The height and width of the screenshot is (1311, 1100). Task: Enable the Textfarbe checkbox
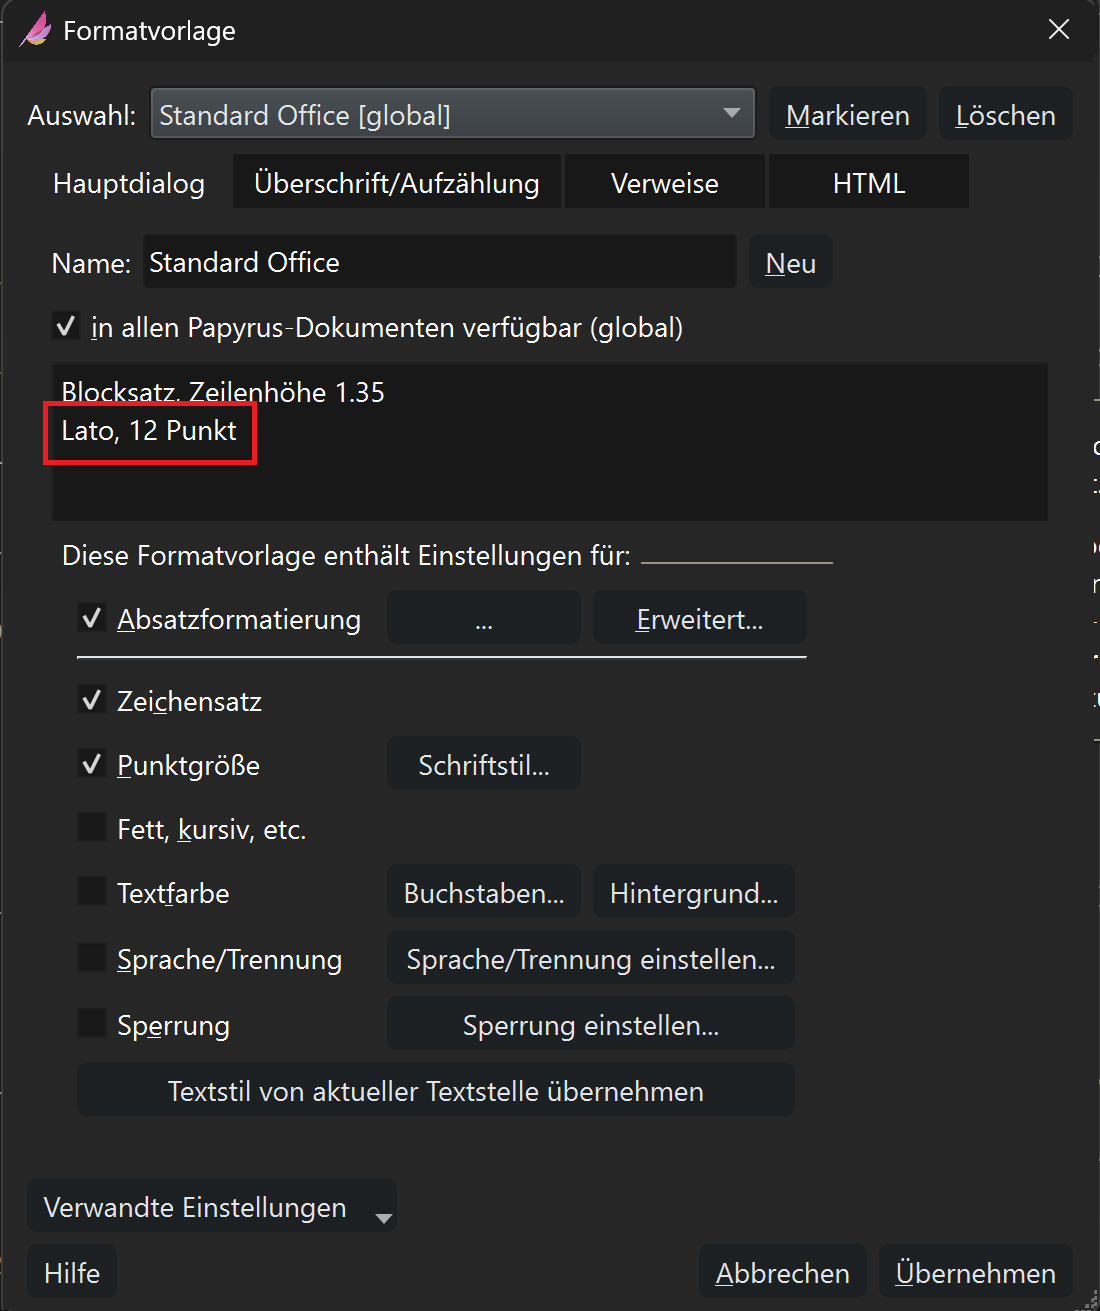point(93,892)
